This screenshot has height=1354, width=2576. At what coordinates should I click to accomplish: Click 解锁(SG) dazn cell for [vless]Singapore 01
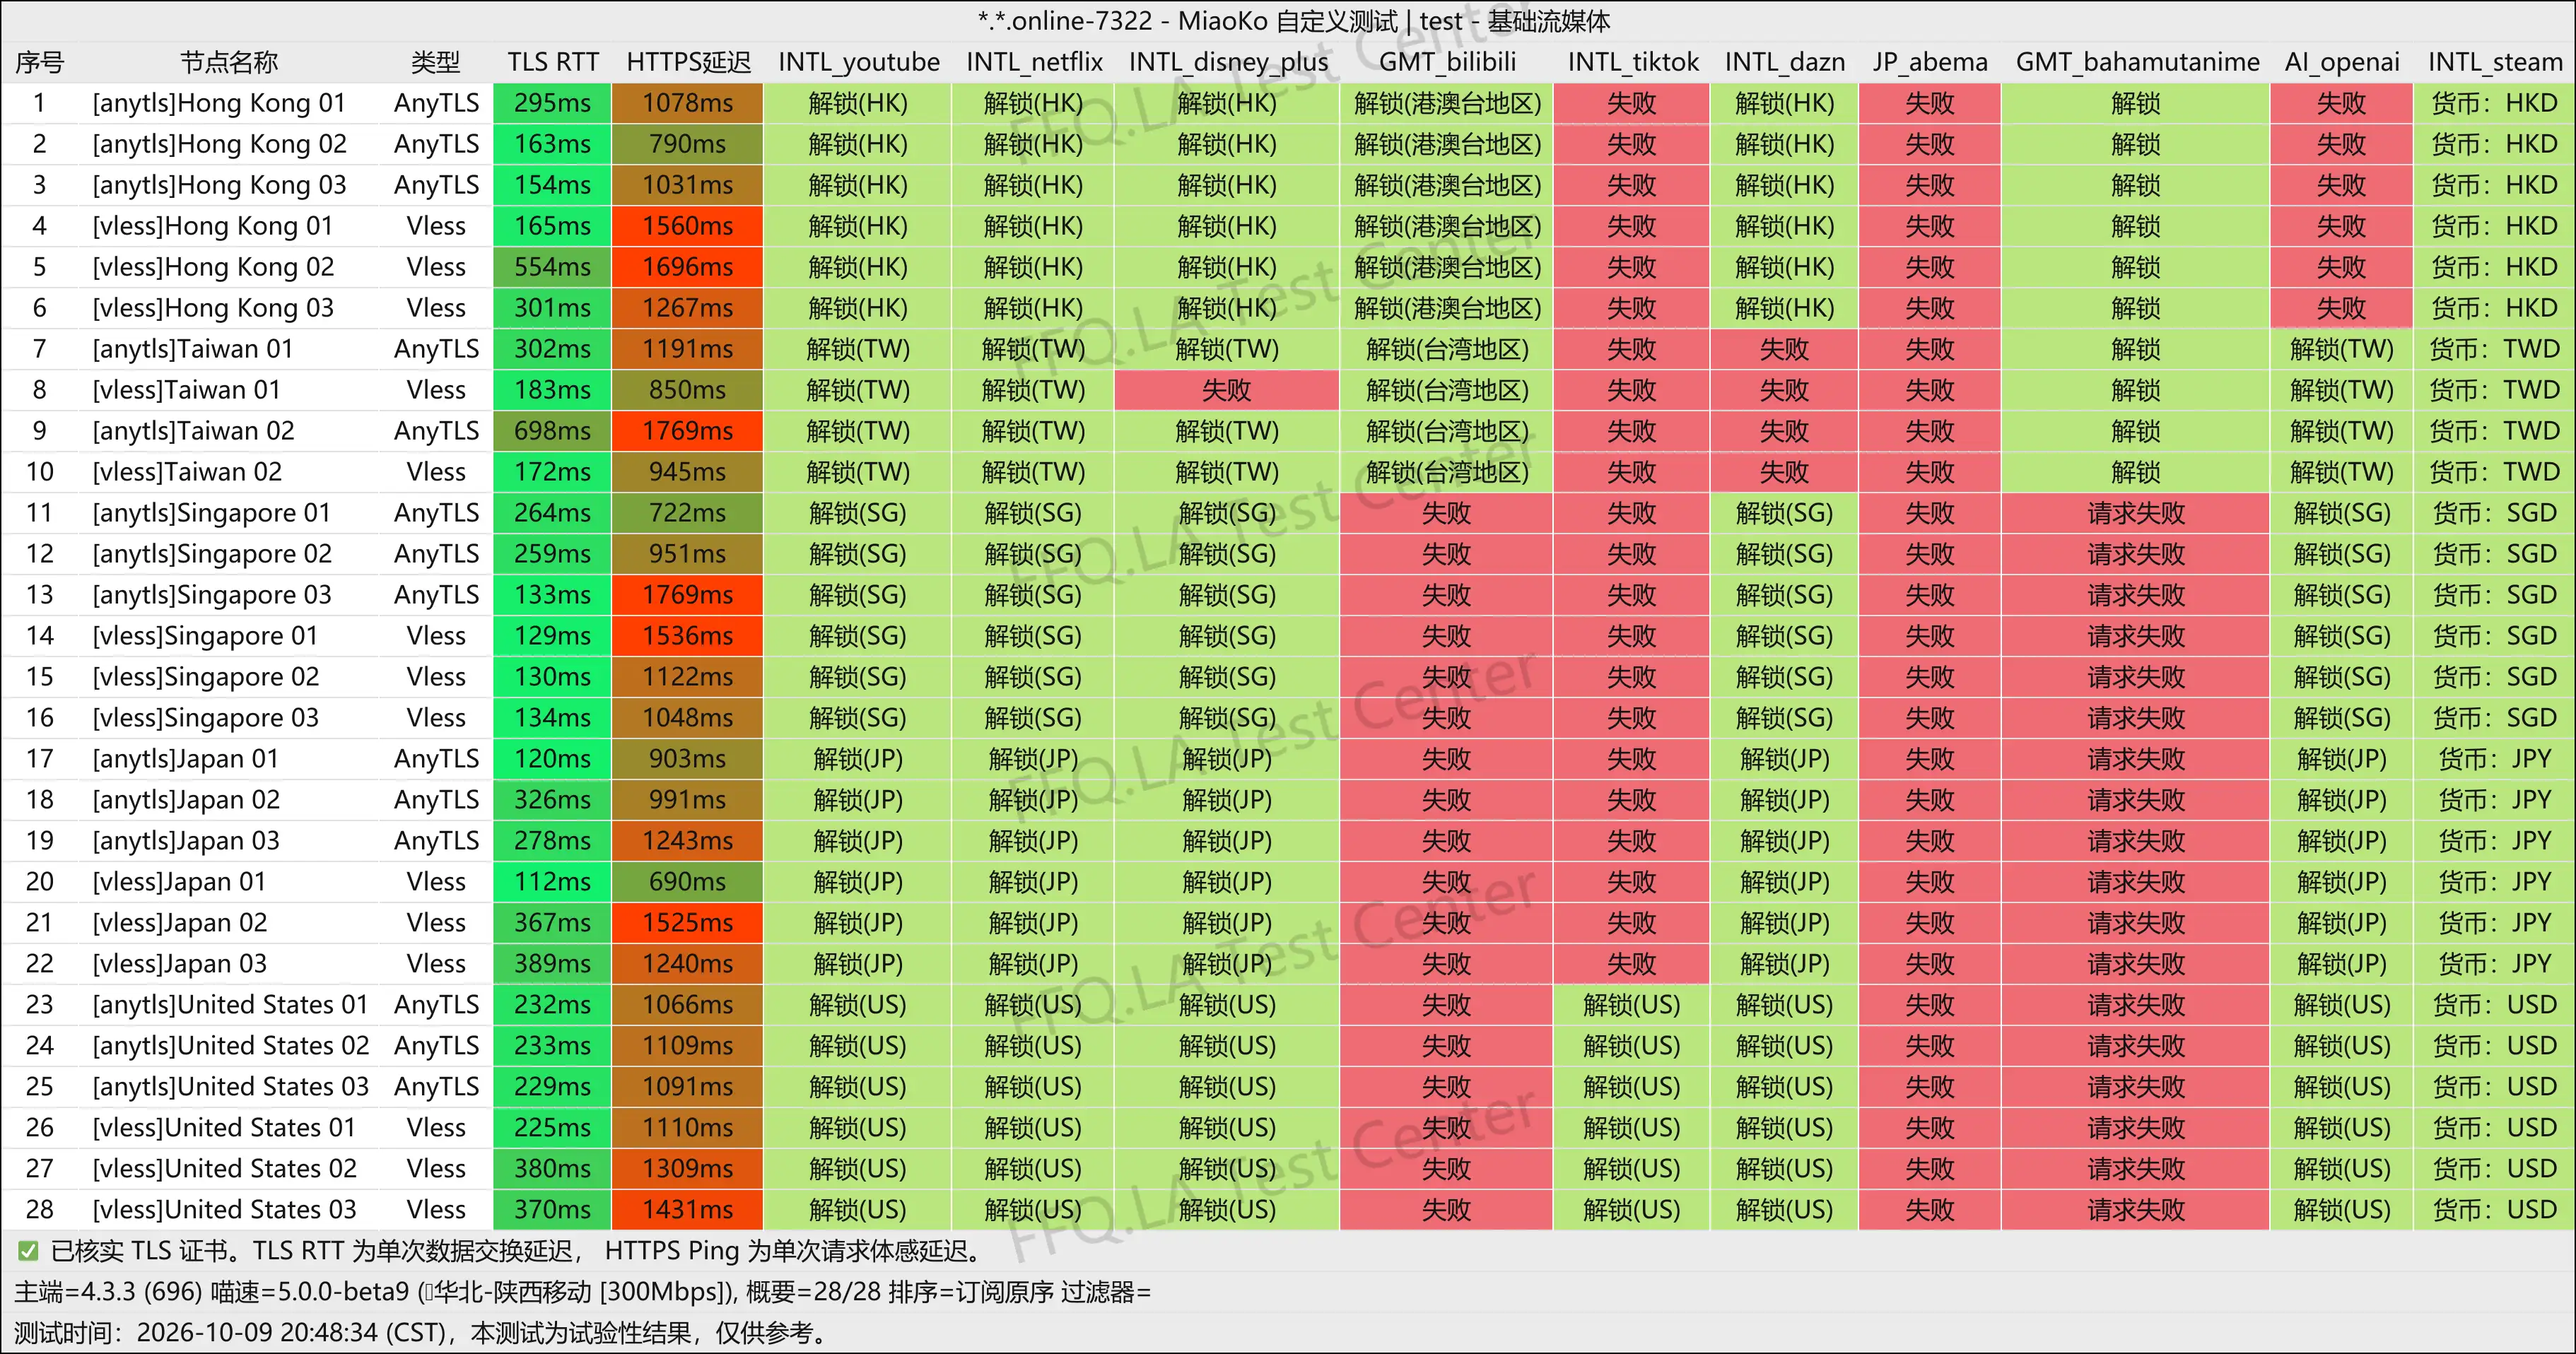click(1784, 636)
